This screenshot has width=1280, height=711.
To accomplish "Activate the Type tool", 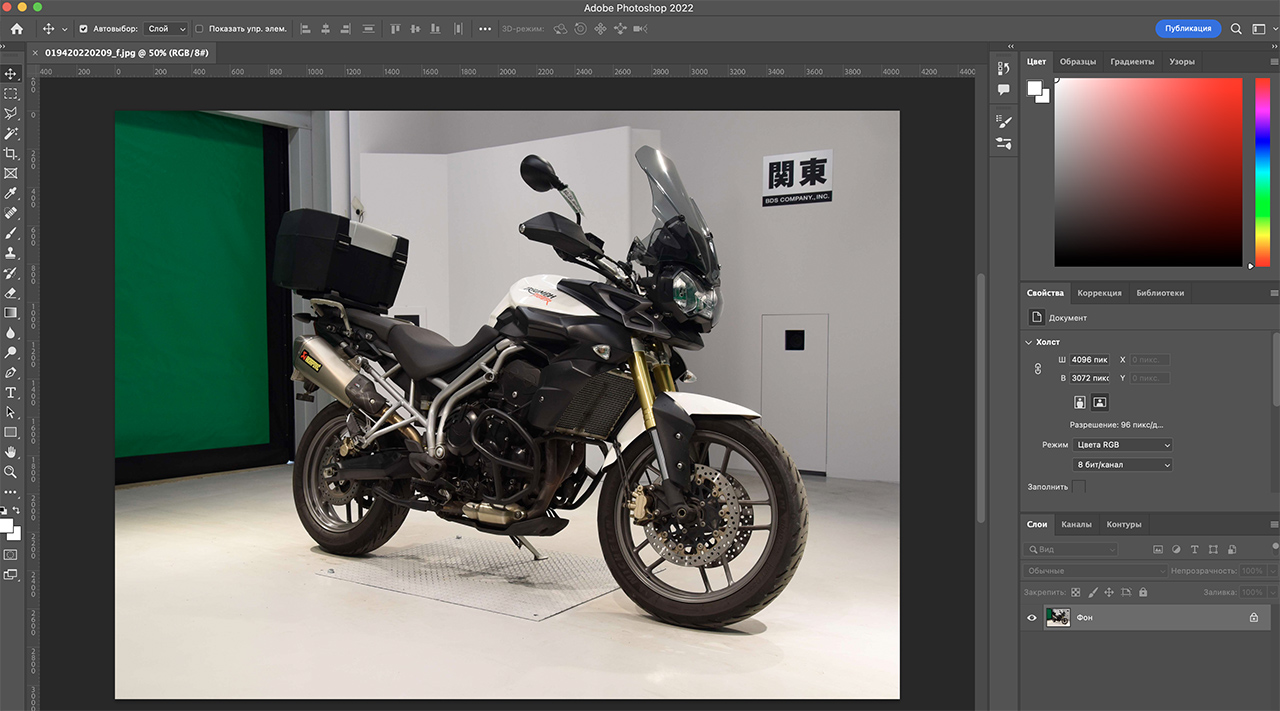I will 11,392.
